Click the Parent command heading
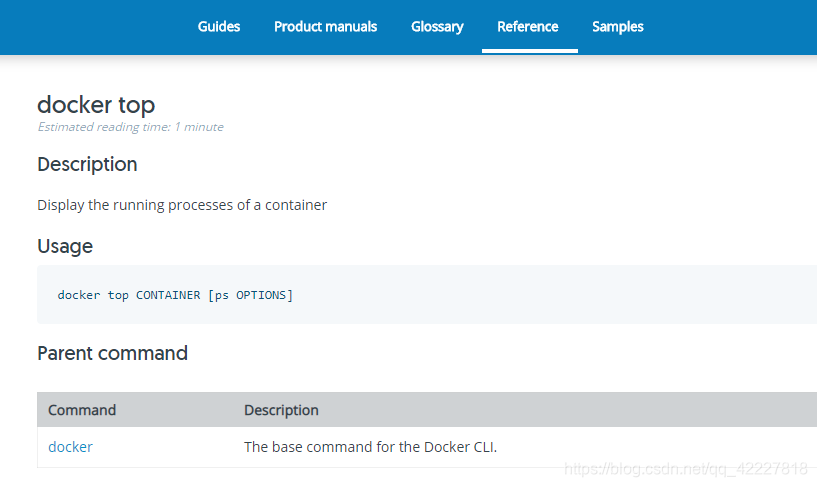This screenshot has width=817, height=487. pos(113,353)
